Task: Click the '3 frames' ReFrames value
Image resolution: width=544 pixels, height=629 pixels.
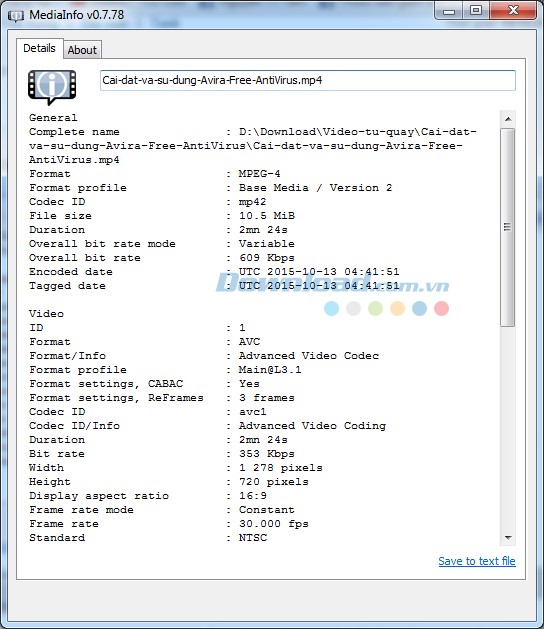Action: [x=267, y=398]
